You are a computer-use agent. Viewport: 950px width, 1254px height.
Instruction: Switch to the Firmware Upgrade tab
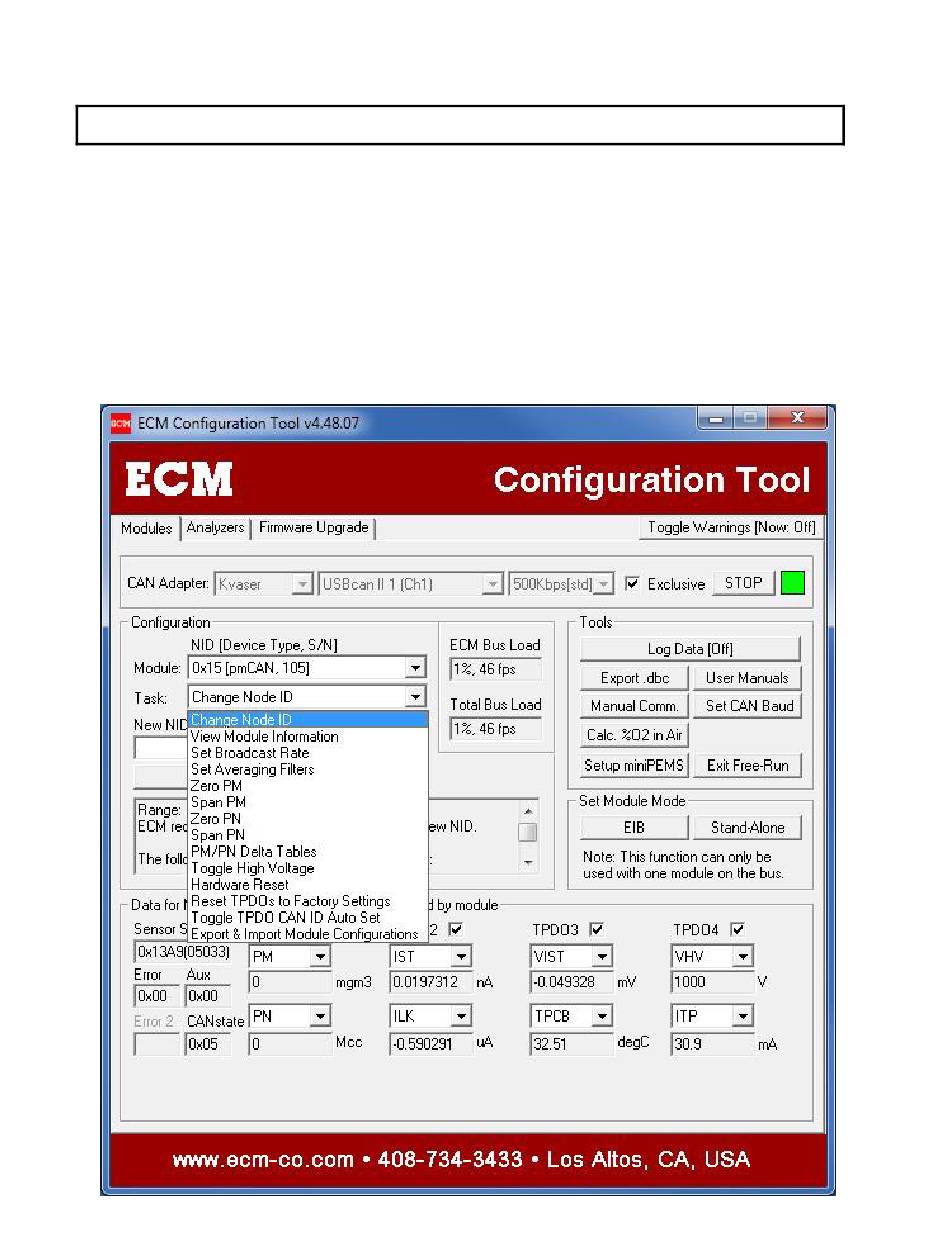pos(313,527)
